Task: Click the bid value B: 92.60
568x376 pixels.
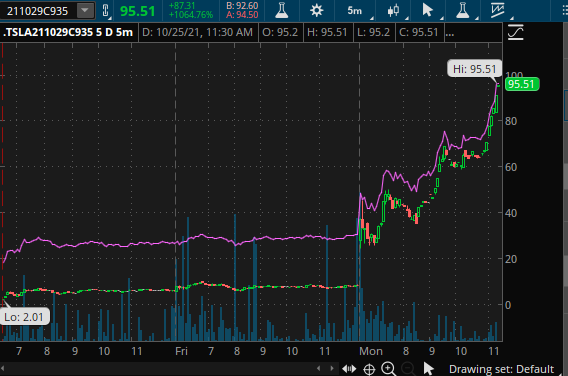Action: (242, 6)
